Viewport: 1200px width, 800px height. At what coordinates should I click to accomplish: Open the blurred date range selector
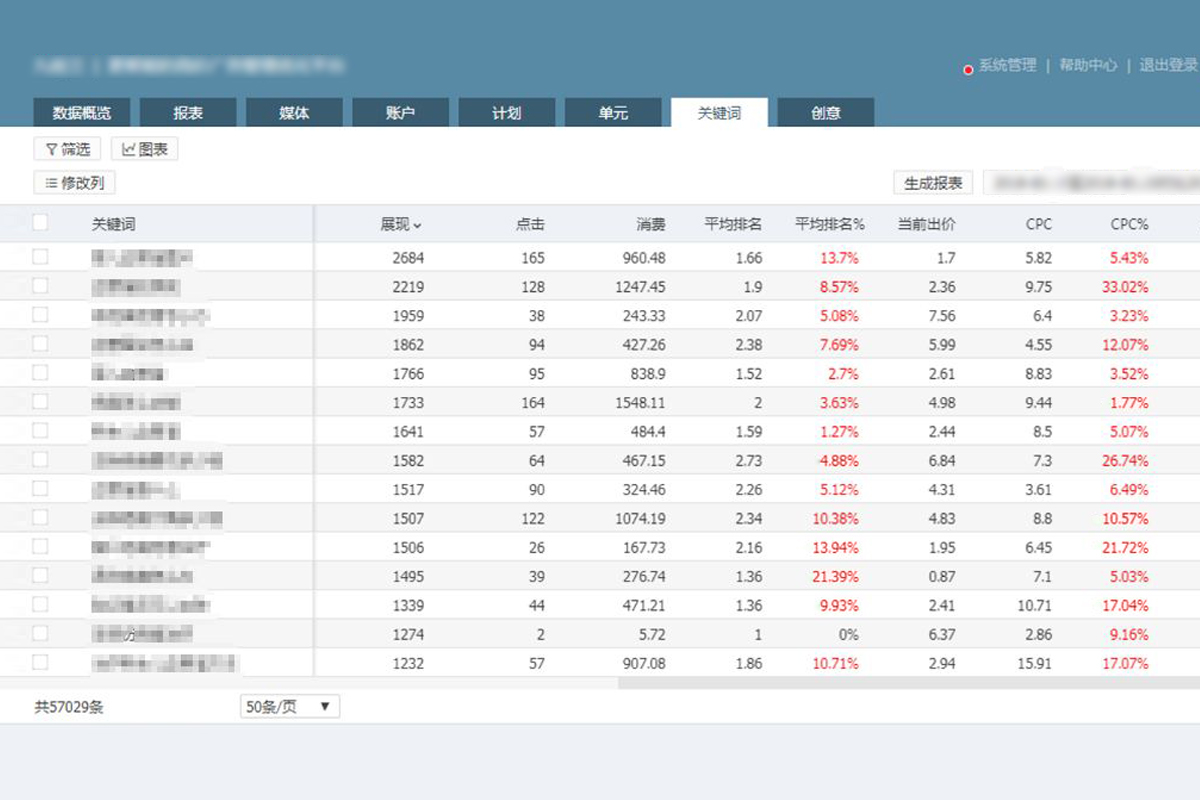(1090, 183)
